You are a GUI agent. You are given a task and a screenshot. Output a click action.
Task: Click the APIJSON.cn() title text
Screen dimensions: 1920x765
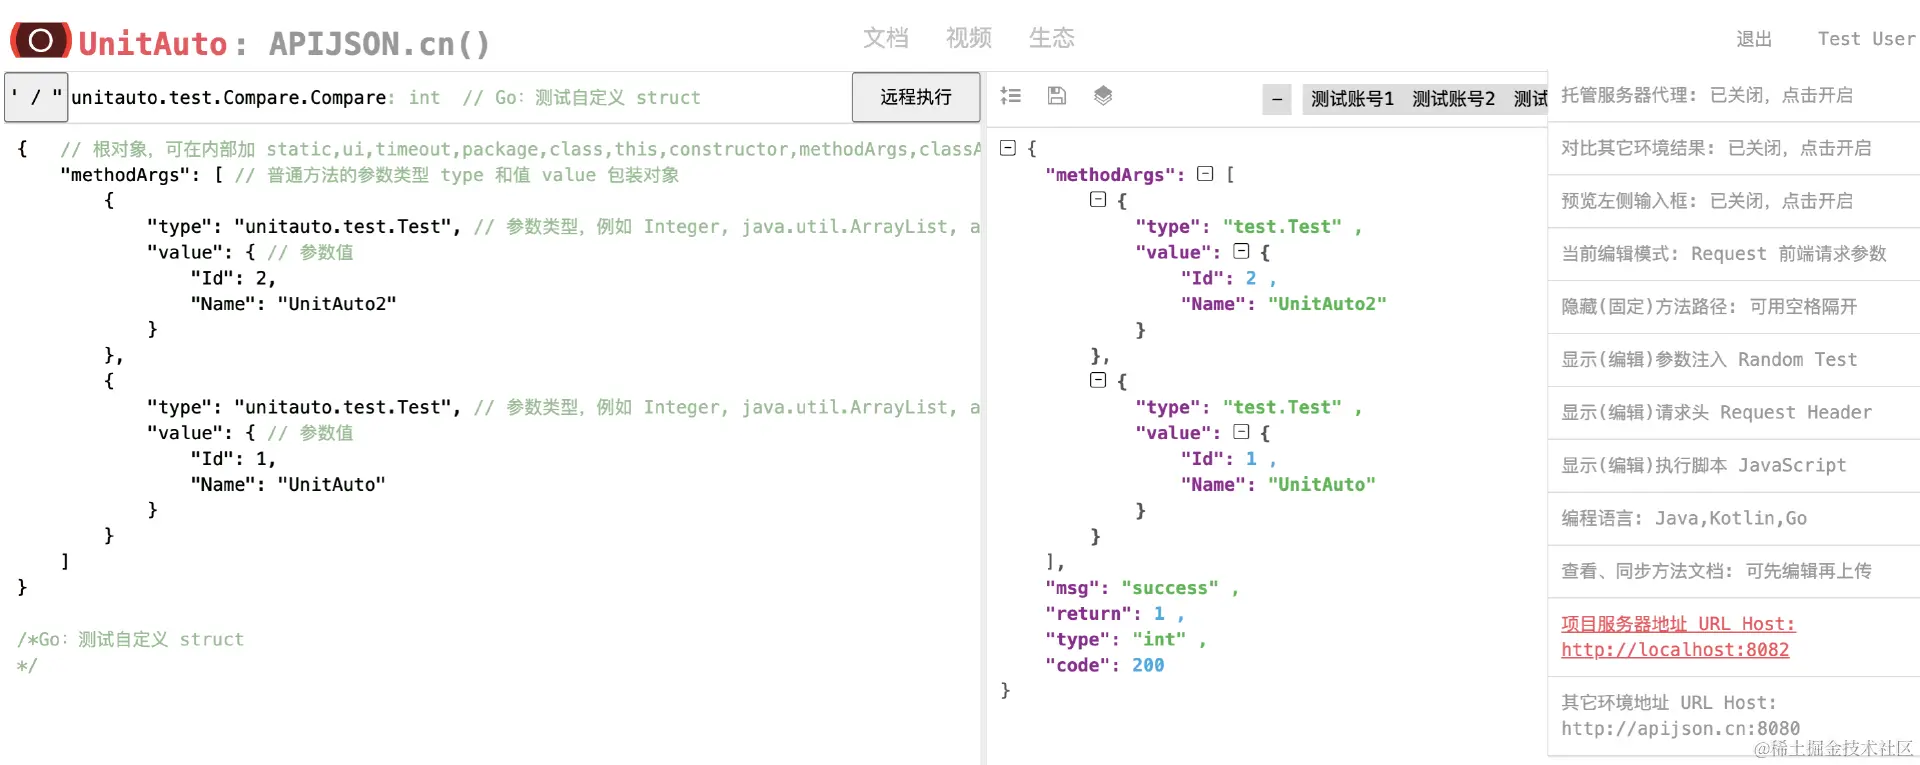[379, 44]
